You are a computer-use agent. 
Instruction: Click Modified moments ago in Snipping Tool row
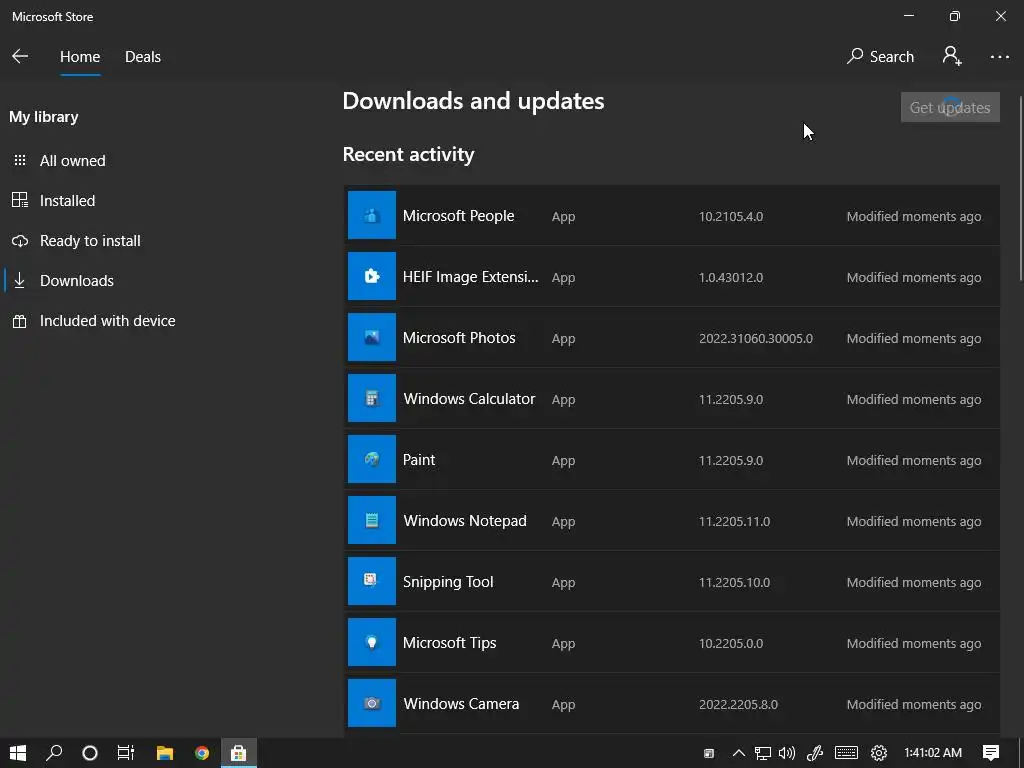tap(914, 583)
